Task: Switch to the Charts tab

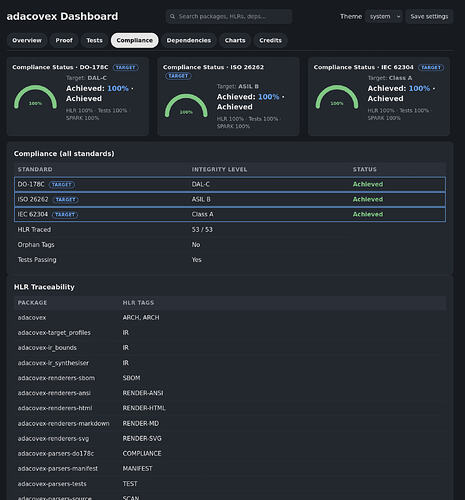Action: click(x=235, y=40)
